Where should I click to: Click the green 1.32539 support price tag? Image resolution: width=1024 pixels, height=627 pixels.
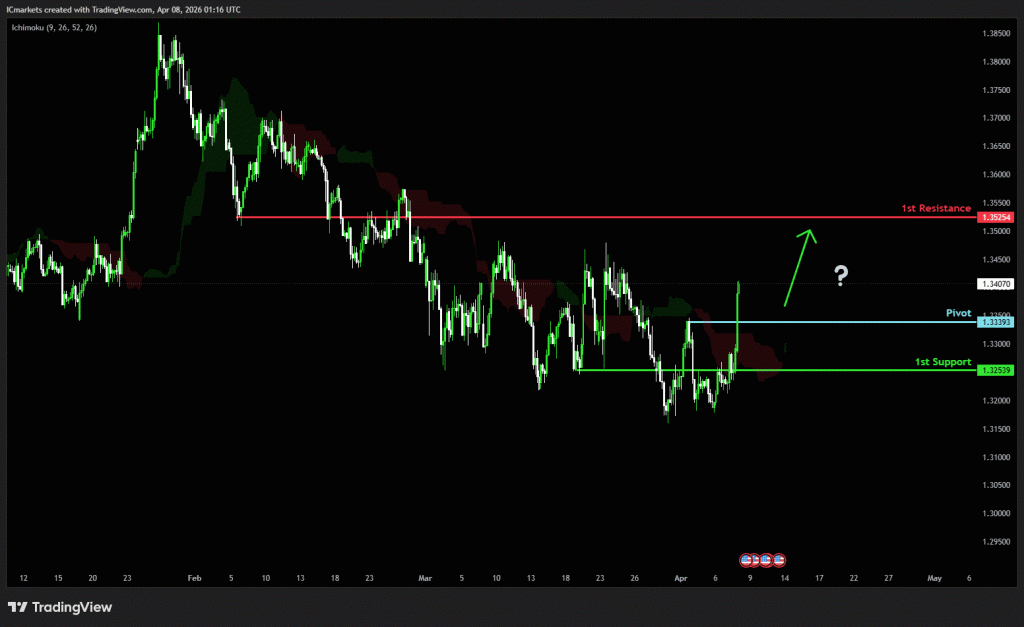(997, 370)
